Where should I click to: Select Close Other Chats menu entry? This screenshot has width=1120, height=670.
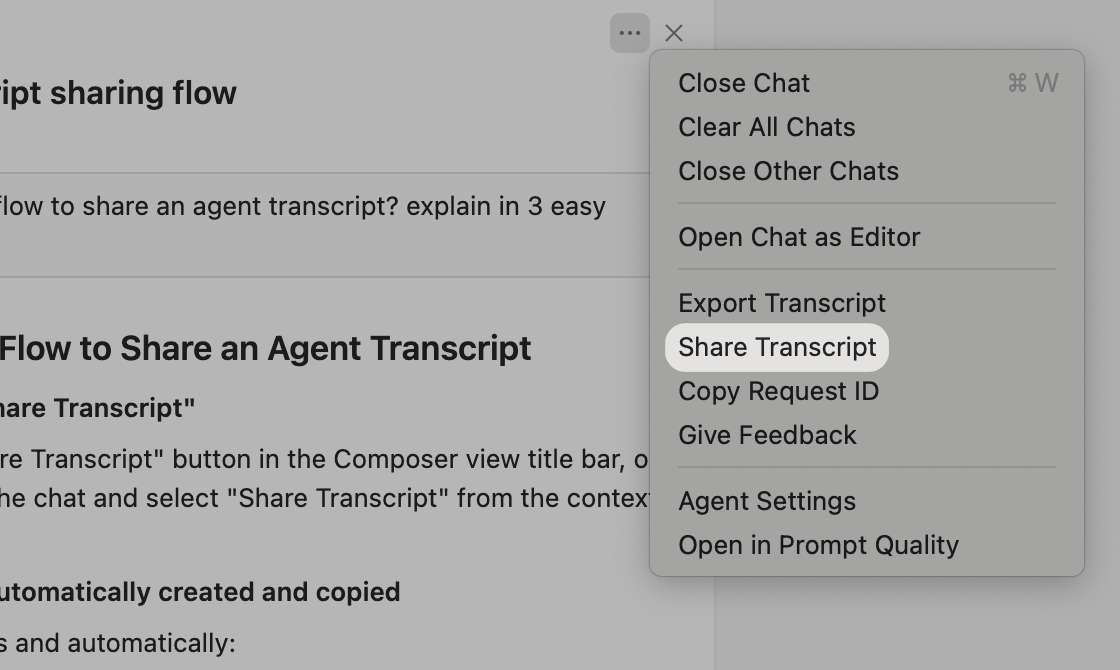click(x=788, y=171)
